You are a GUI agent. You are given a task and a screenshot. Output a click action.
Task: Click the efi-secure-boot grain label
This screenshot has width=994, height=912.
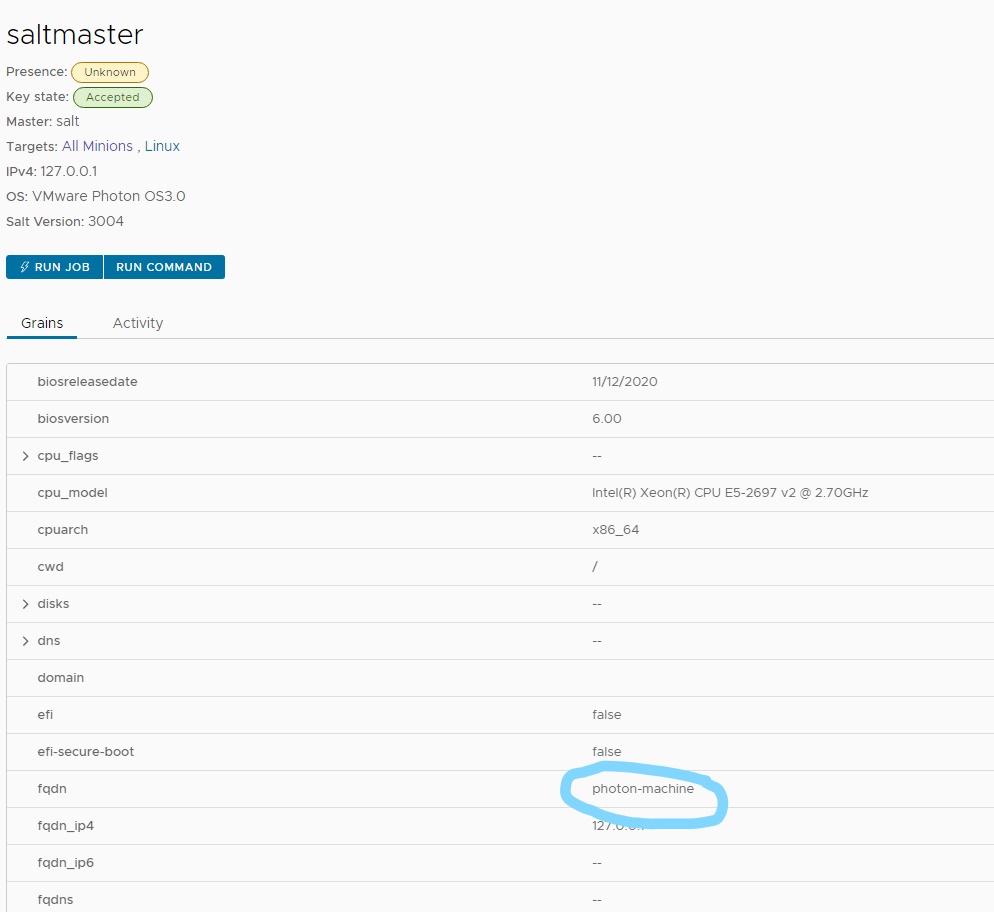pos(85,752)
